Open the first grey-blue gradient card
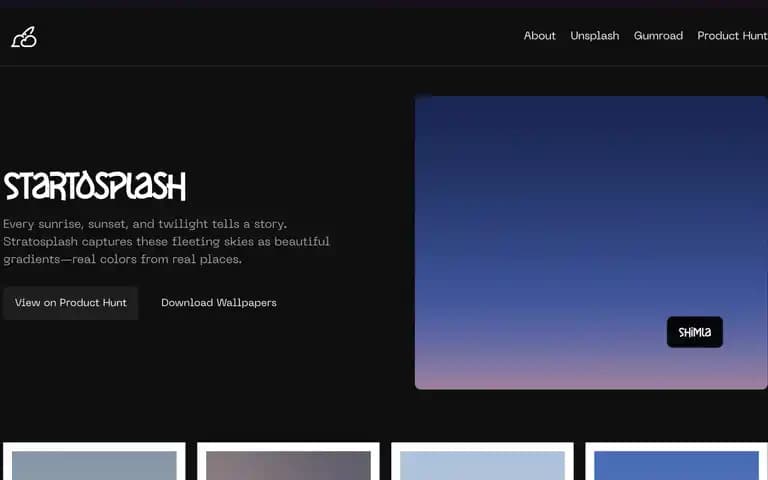This screenshot has height=480, width=768. point(94,461)
